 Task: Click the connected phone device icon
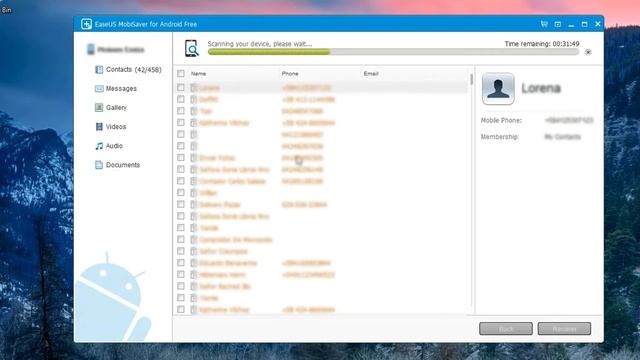[91, 49]
